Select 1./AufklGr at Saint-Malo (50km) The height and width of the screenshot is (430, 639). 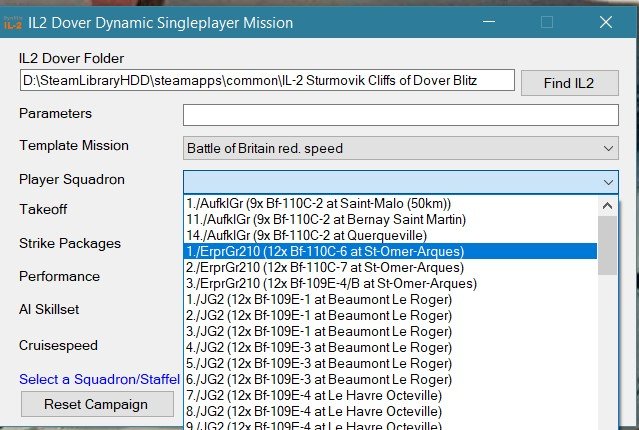tap(390, 203)
